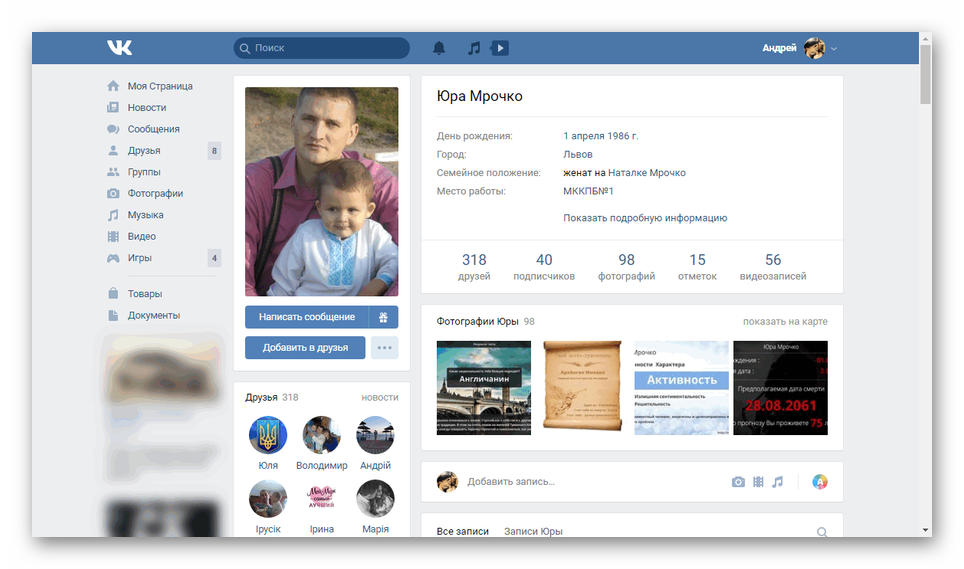
Task: Open the three-dots more actions menu
Action: click(384, 348)
